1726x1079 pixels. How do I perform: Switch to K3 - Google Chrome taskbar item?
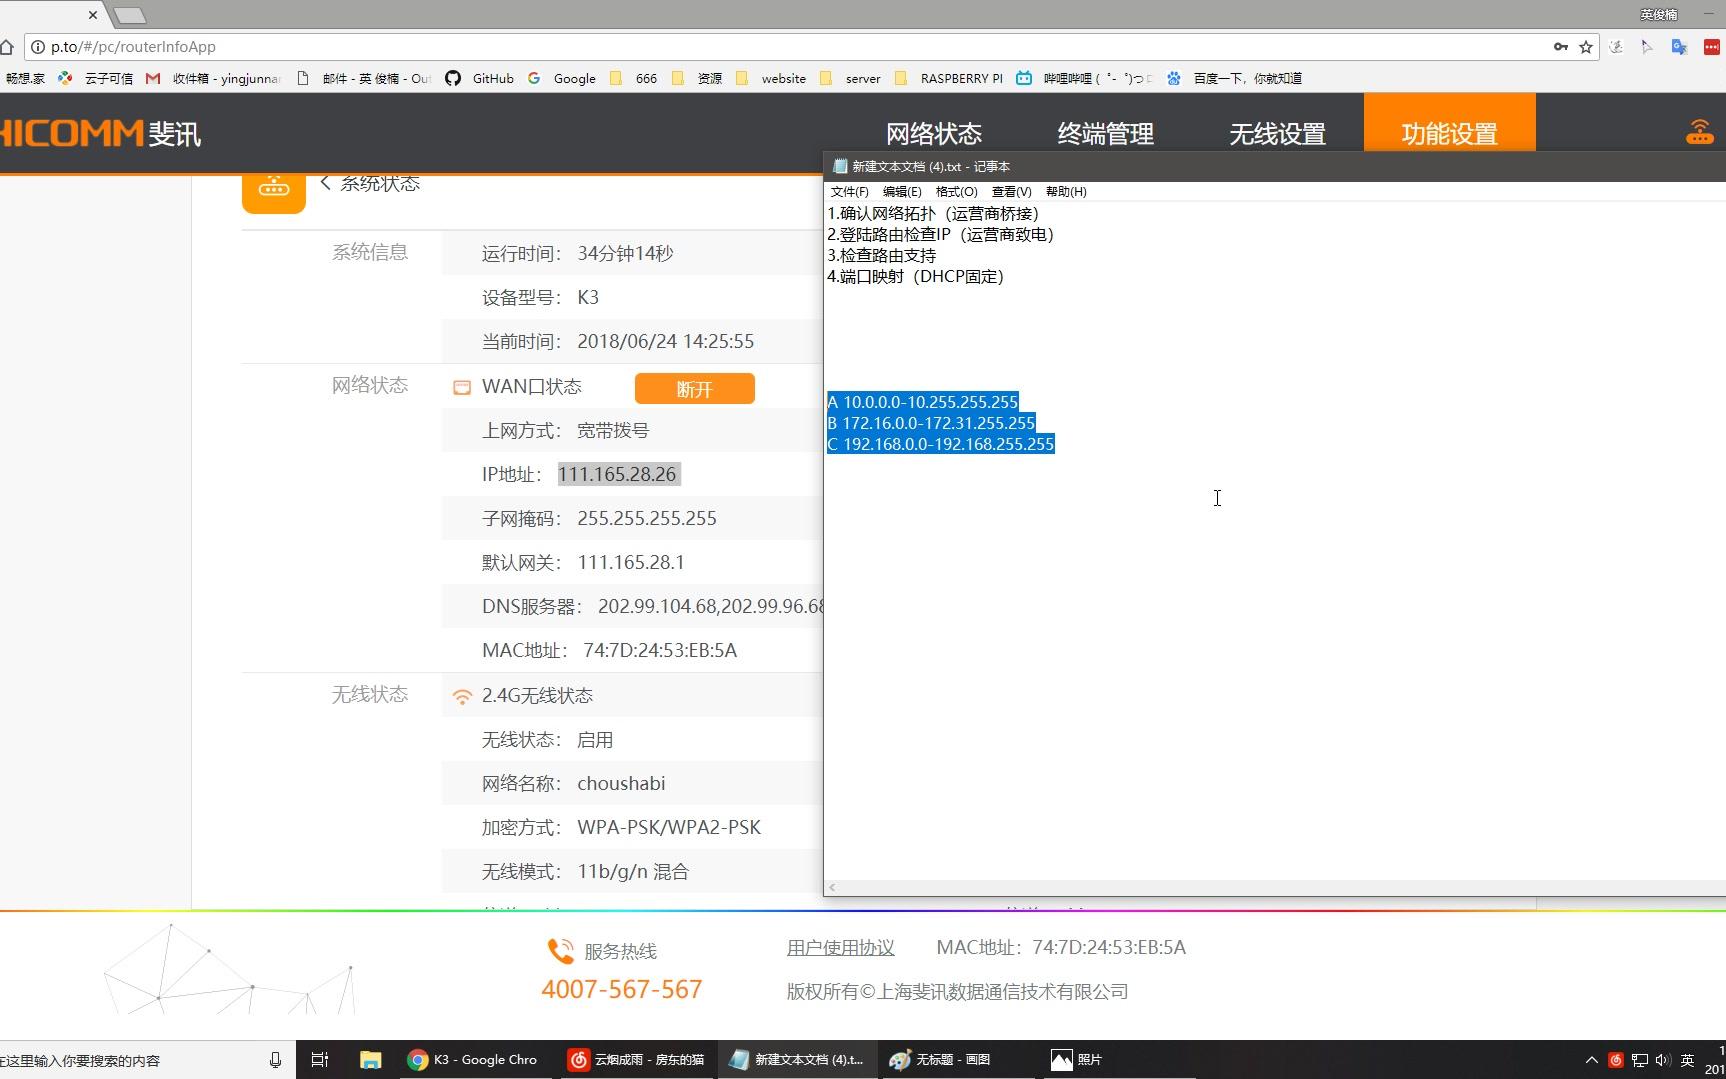click(476, 1060)
